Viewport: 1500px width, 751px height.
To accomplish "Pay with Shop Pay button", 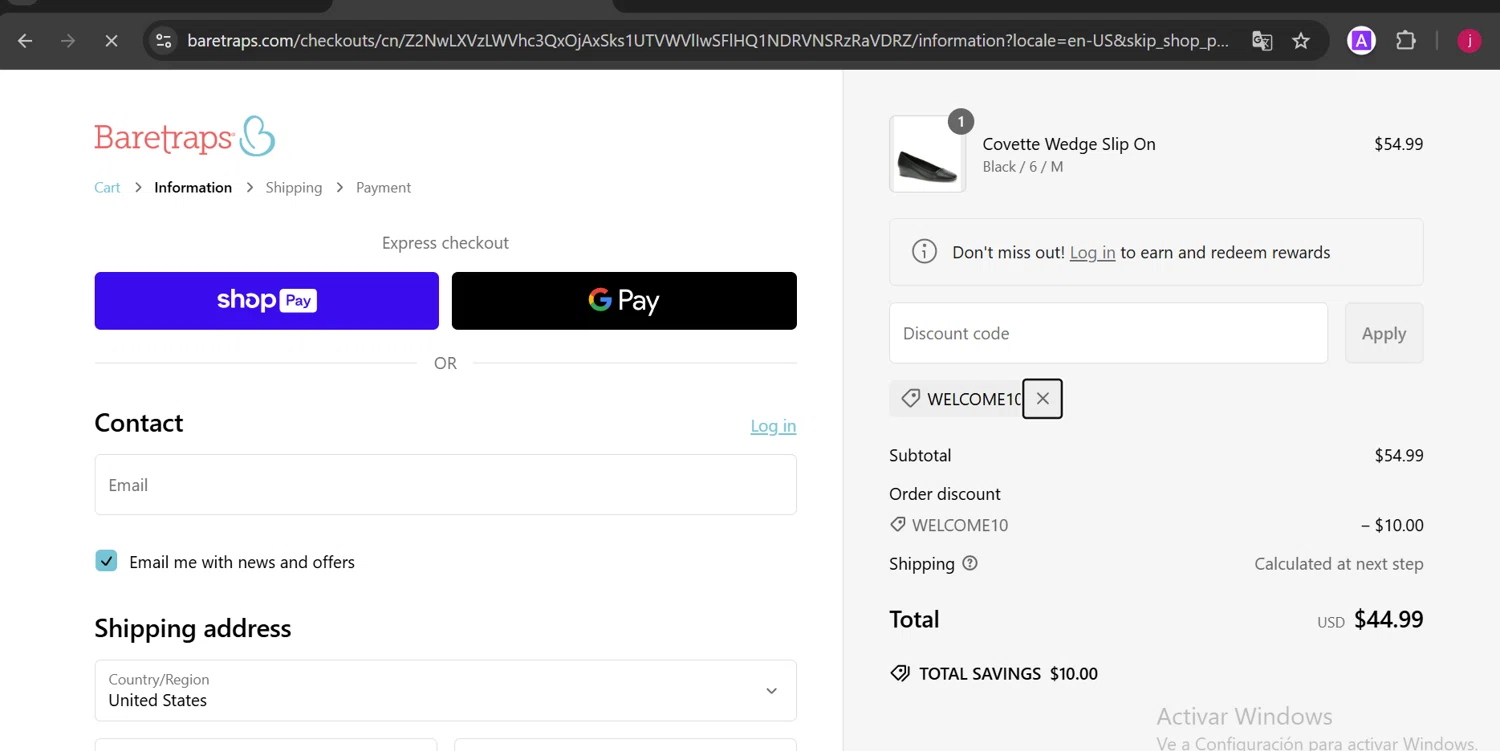I will tap(267, 301).
